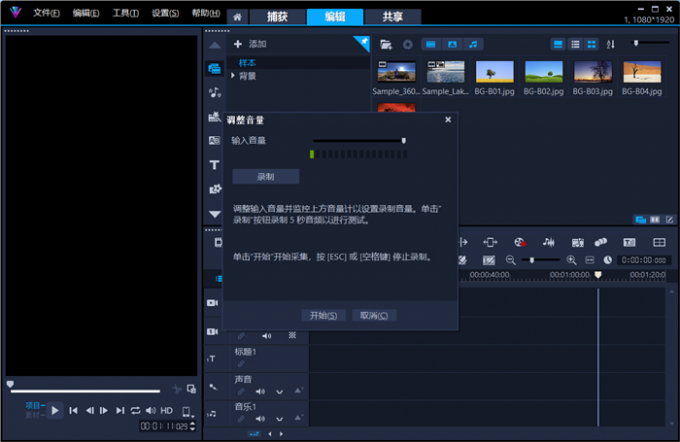Image resolution: width=680 pixels, height=442 pixels.
Task: Open the preview device size dropdown
Action: (x=186, y=412)
